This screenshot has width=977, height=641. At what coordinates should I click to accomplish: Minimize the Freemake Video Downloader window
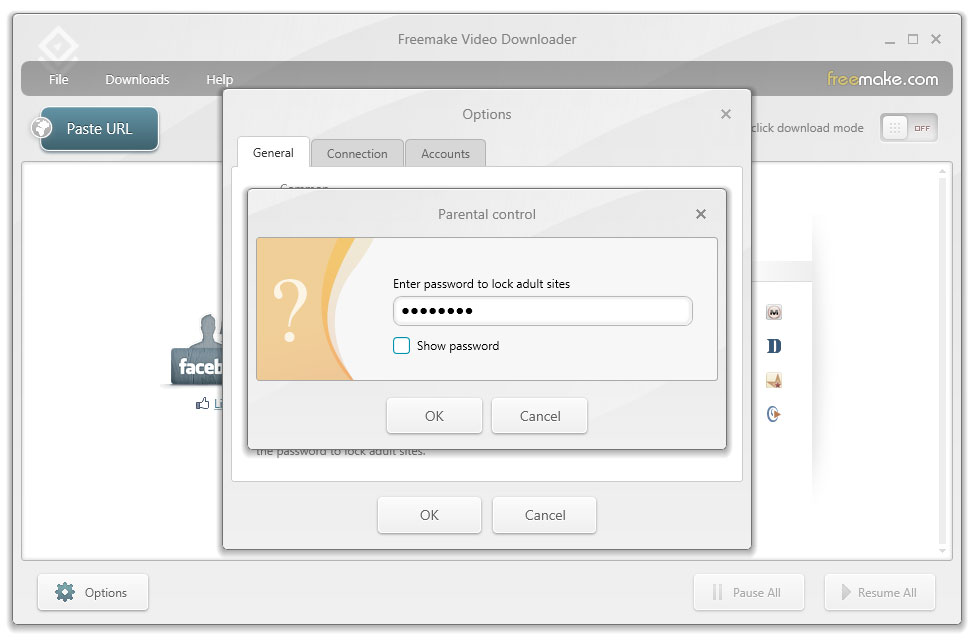click(x=890, y=40)
